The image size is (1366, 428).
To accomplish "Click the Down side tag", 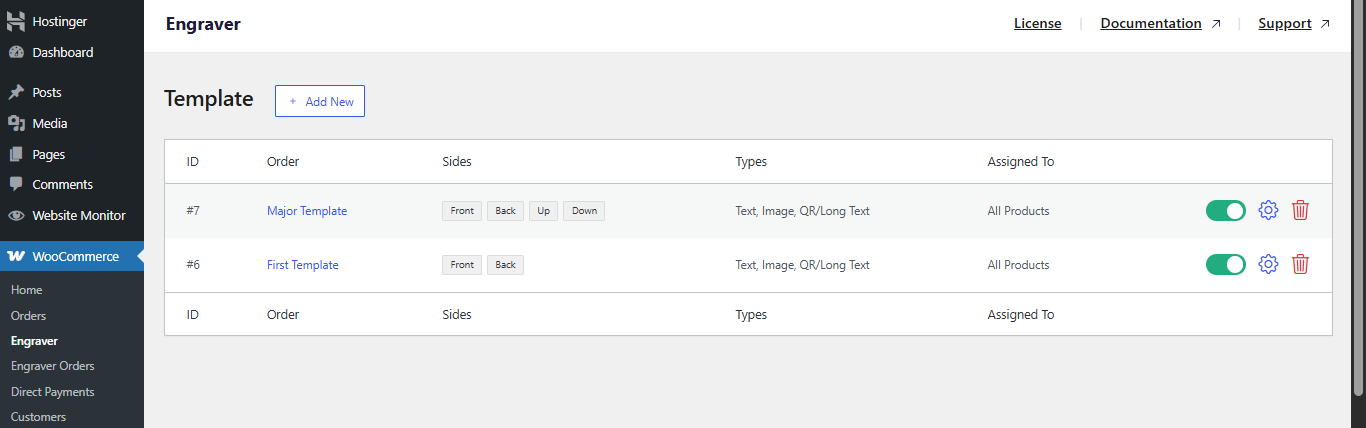I will click(584, 211).
